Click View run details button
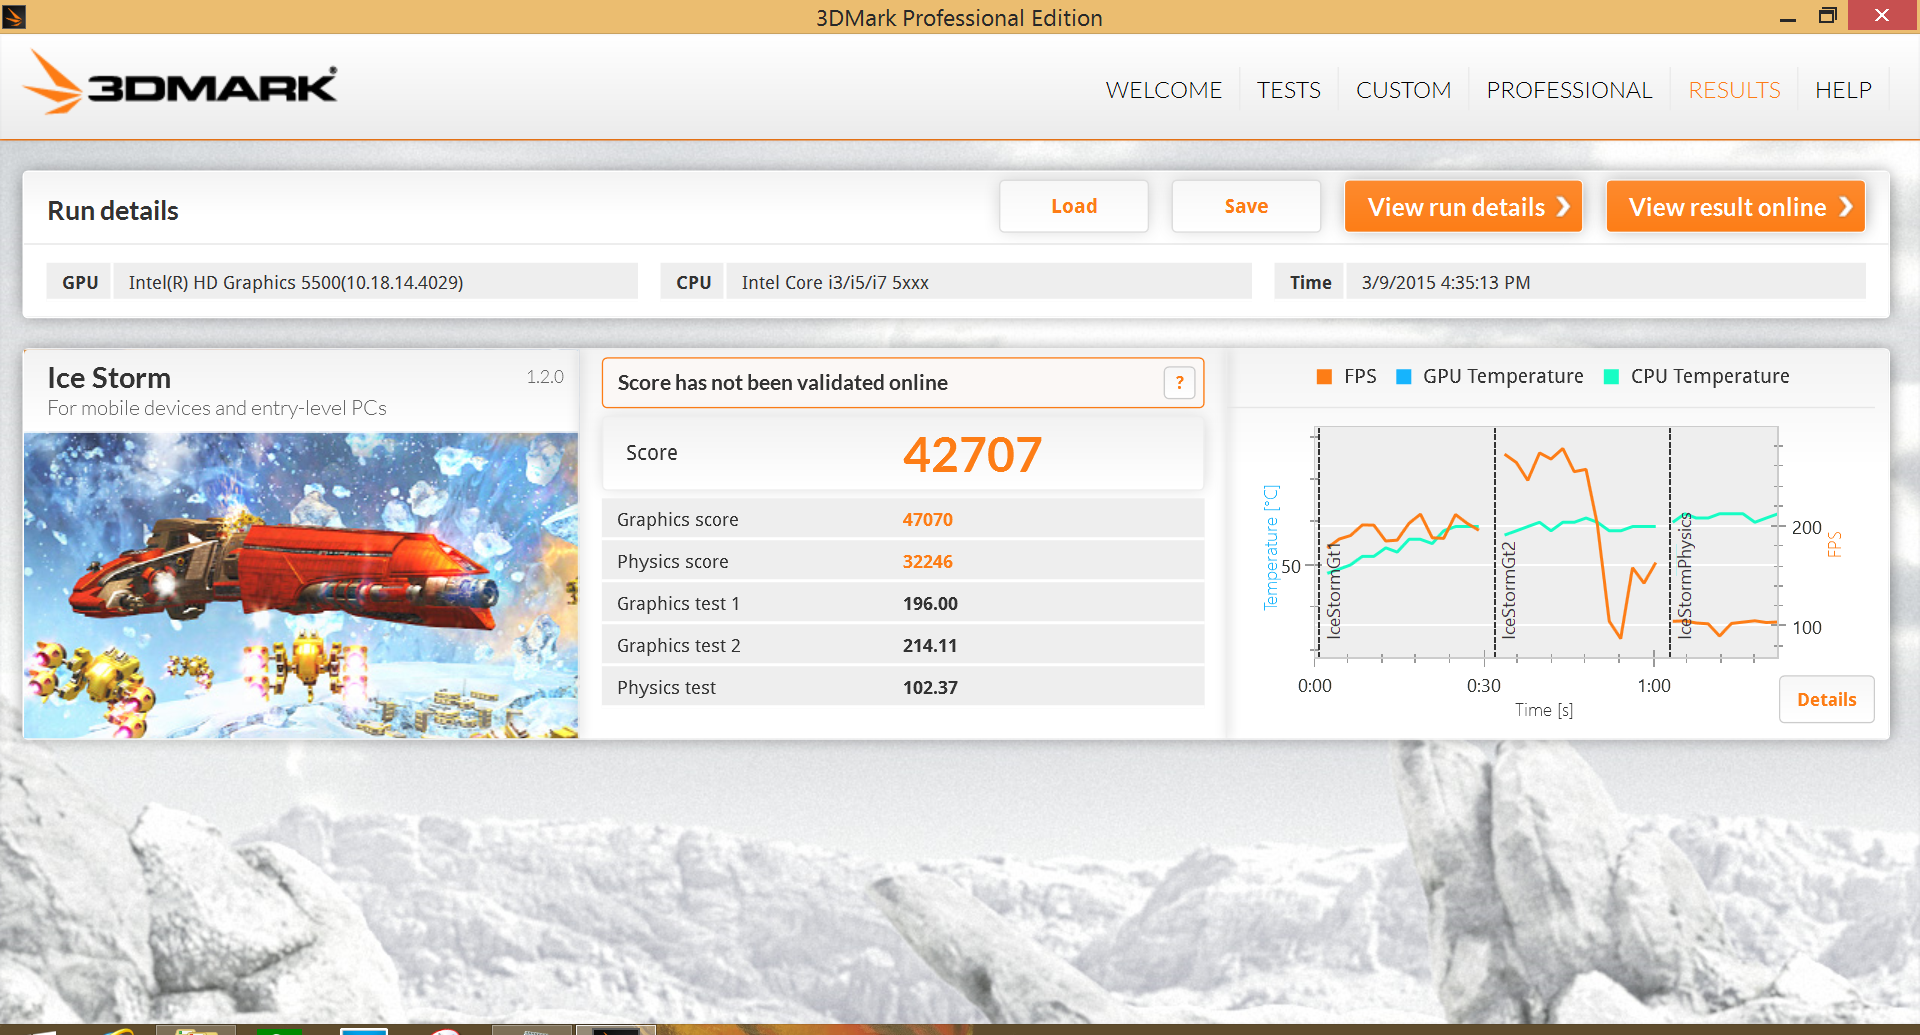The width and height of the screenshot is (1920, 1035). coord(1463,206)
